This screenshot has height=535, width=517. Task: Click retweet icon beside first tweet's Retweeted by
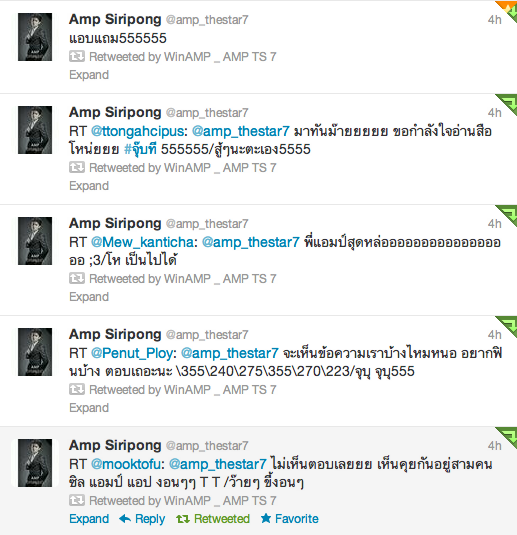click(77, 56)
